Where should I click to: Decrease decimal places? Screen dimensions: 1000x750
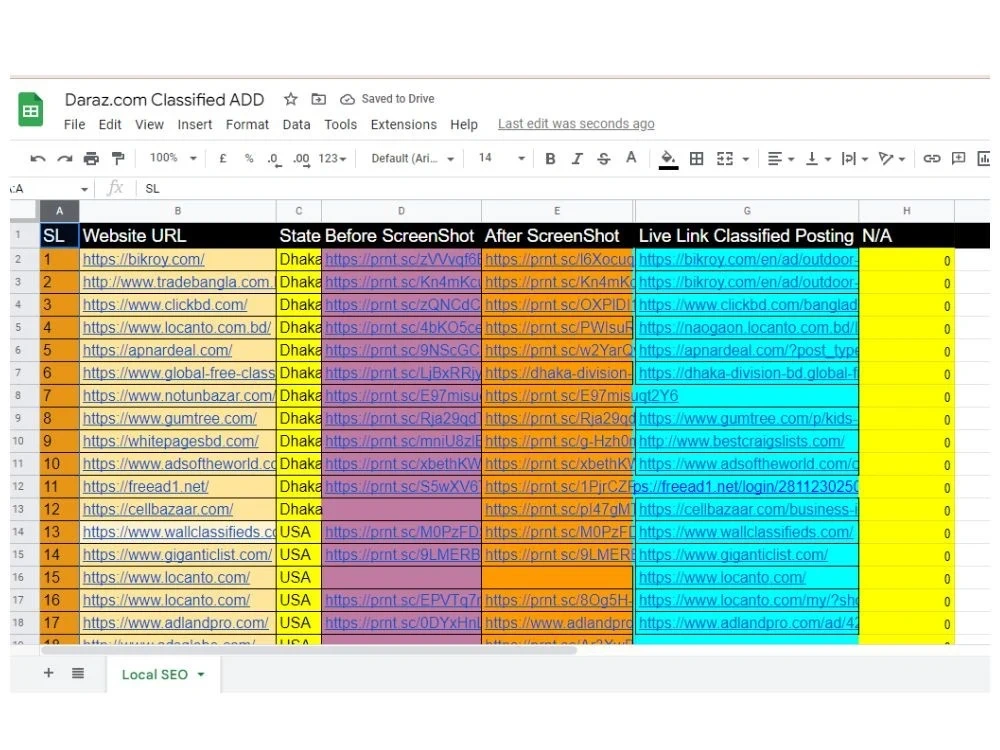coord(274,159)
